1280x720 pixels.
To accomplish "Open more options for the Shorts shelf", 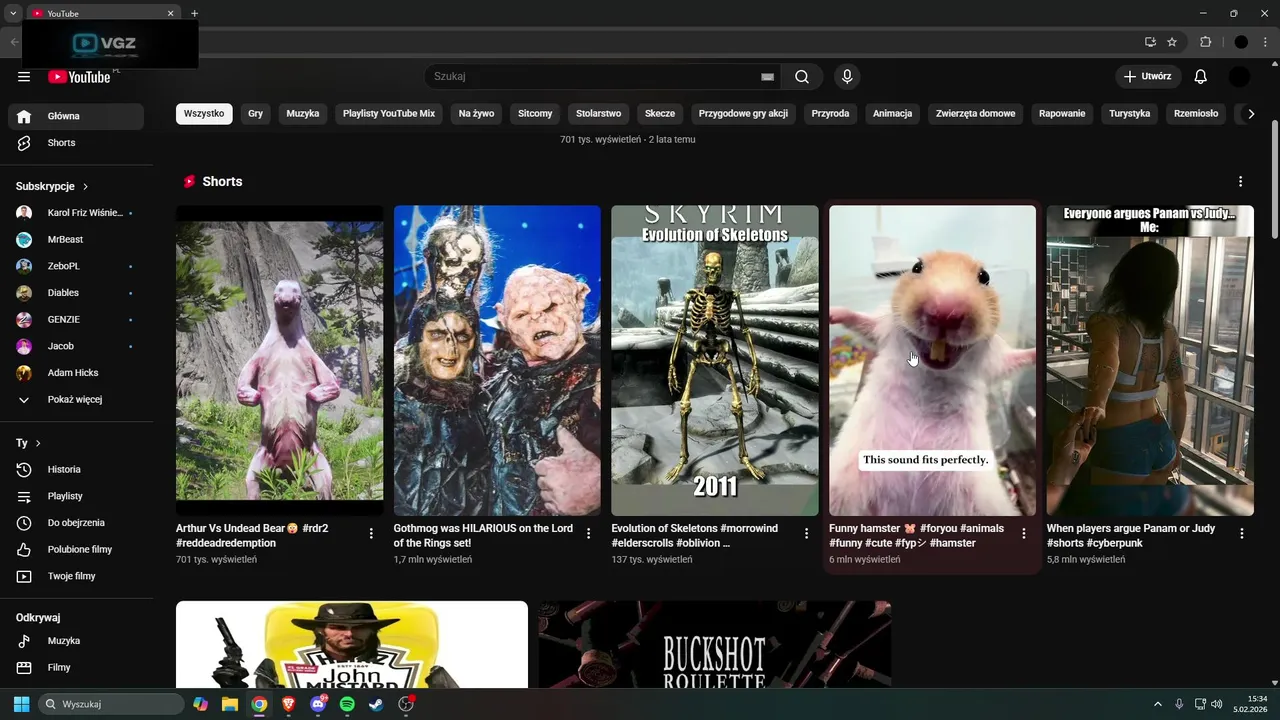I will coord(1240,182).
